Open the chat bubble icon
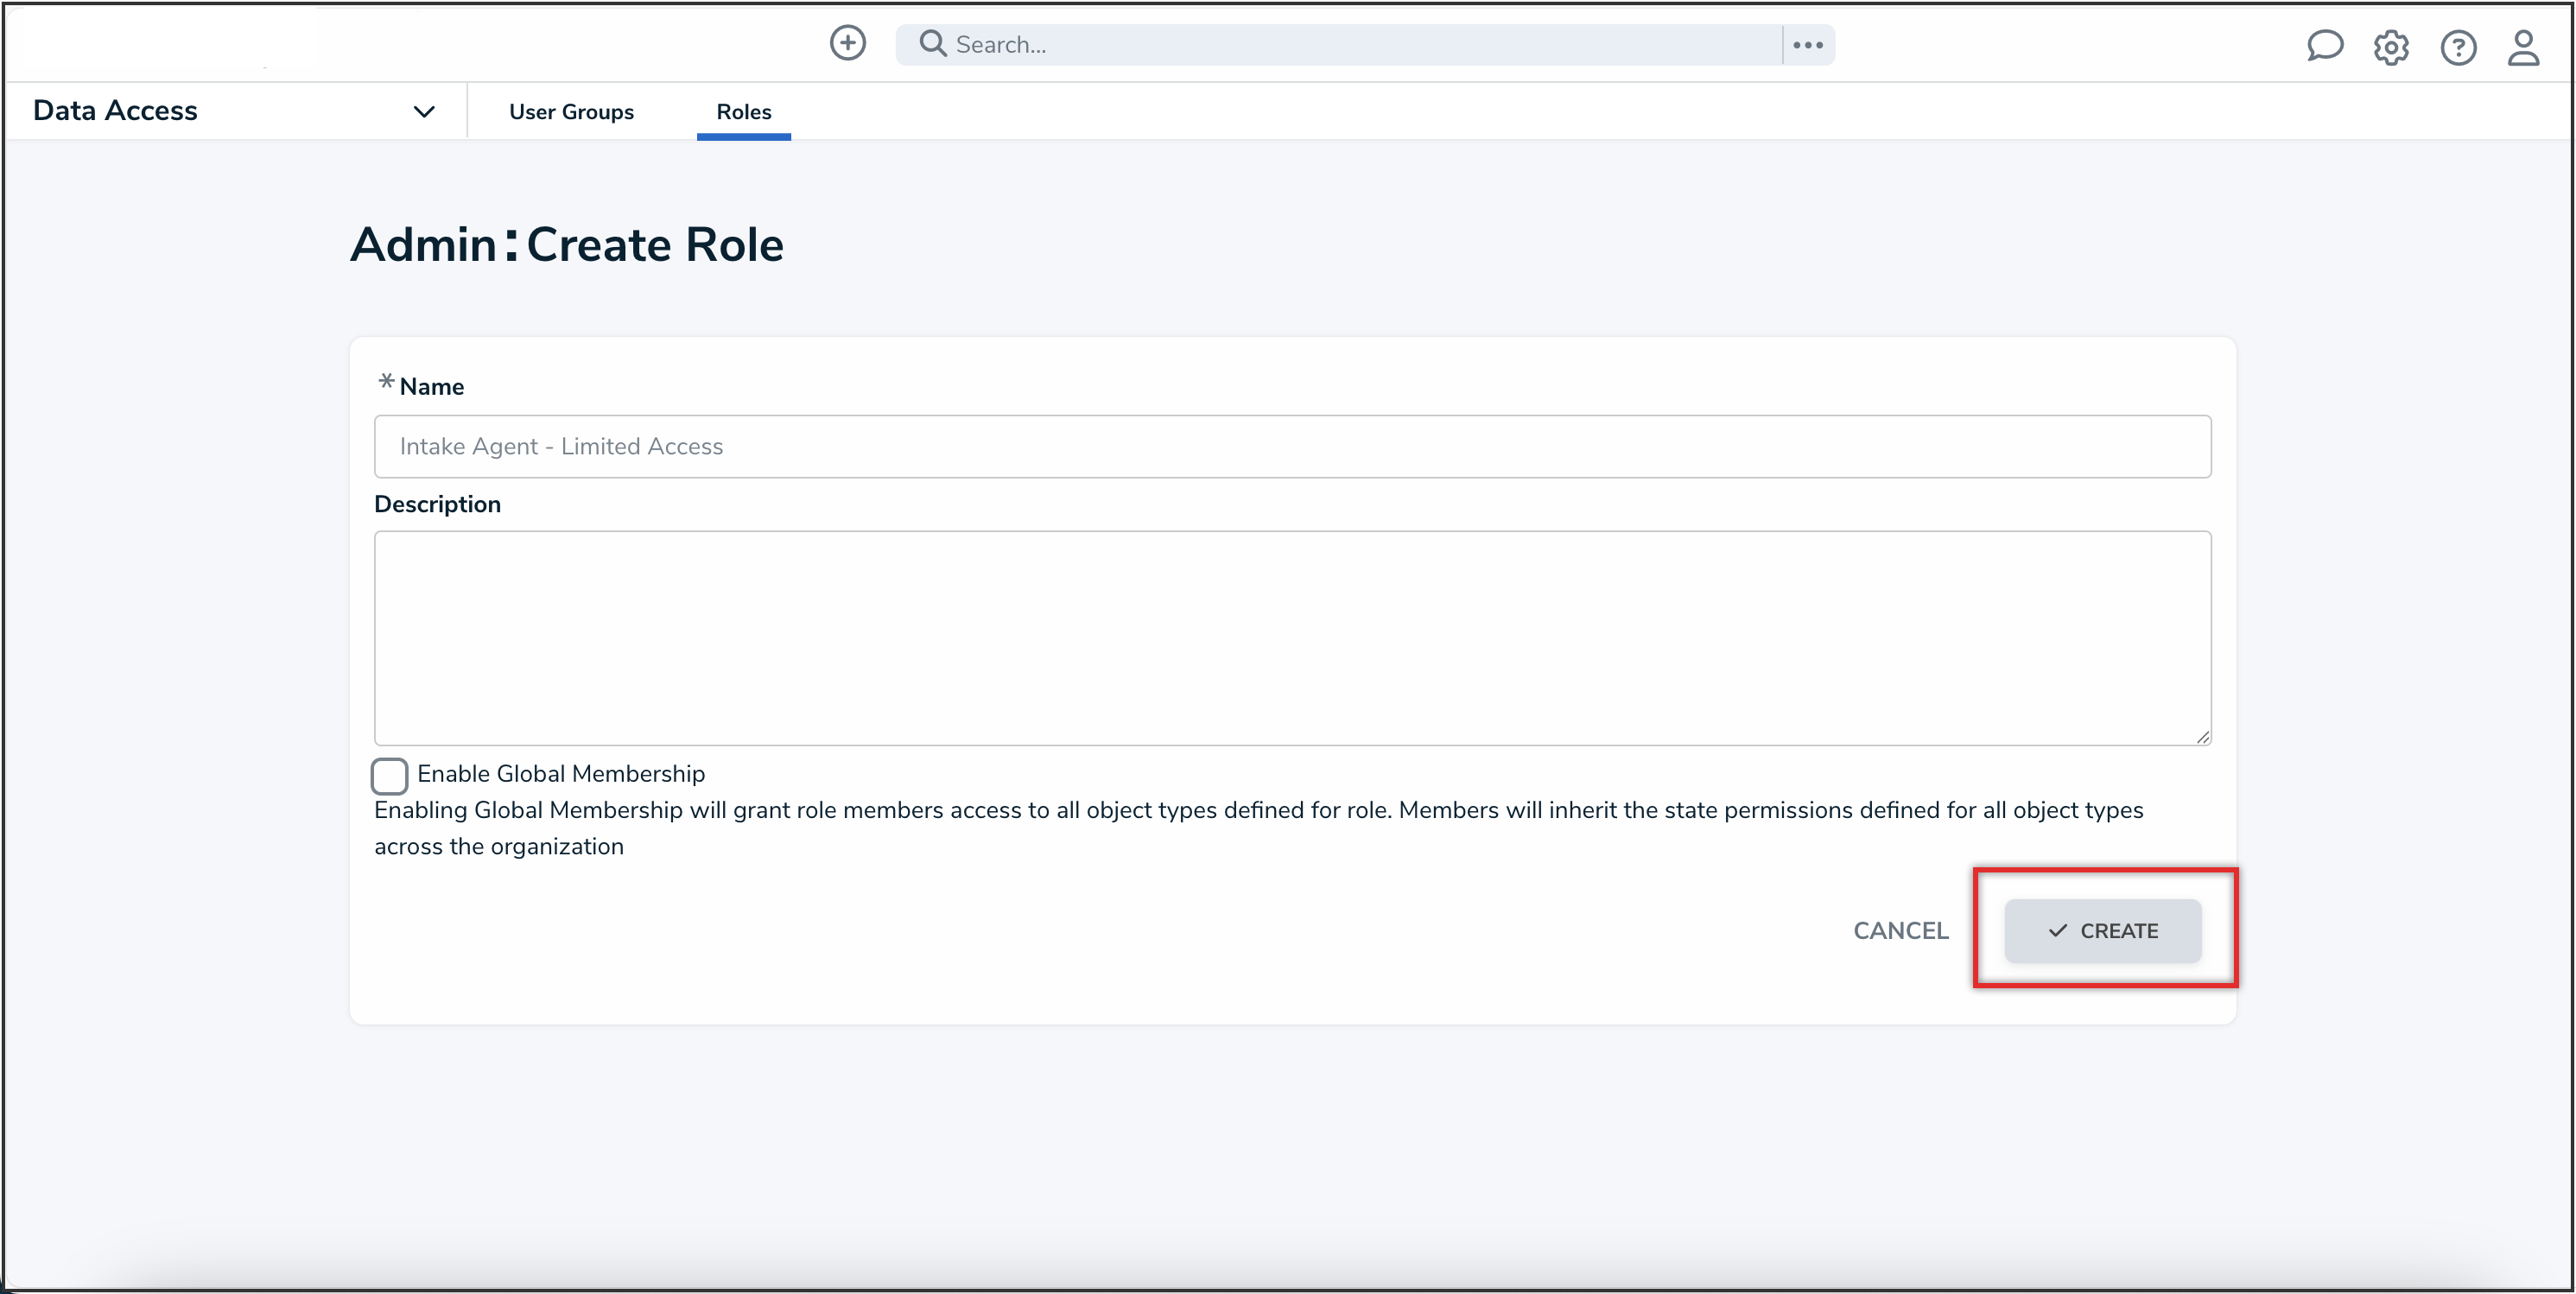Image resolution: width=2576 pixels, height=1294 pixels. [x=2324, y=46]
